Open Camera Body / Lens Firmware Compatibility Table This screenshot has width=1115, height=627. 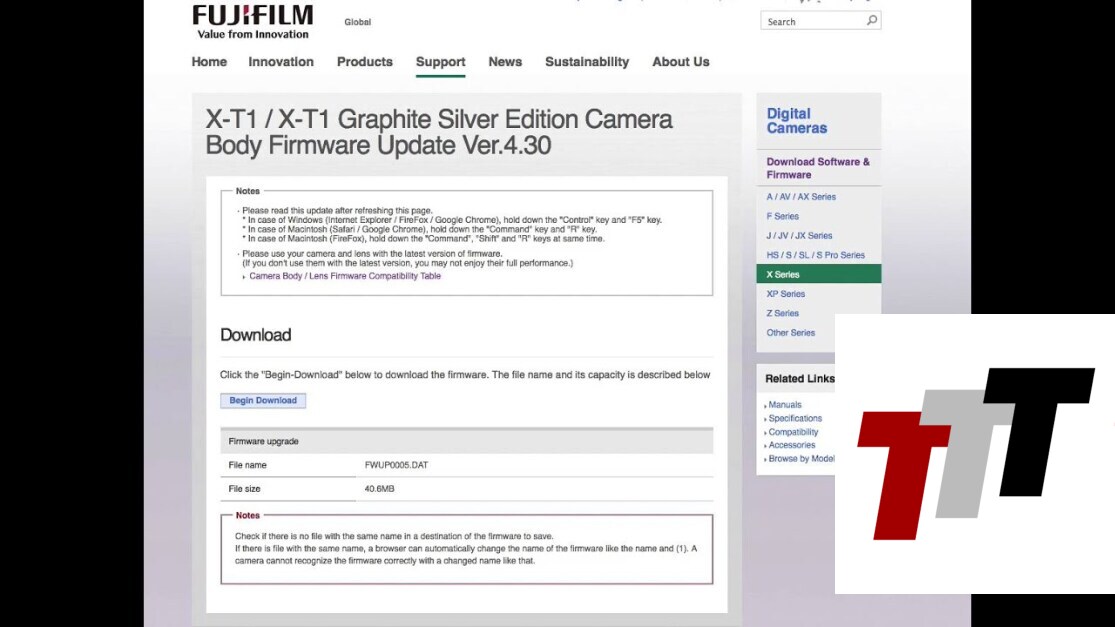click(344, 276)
